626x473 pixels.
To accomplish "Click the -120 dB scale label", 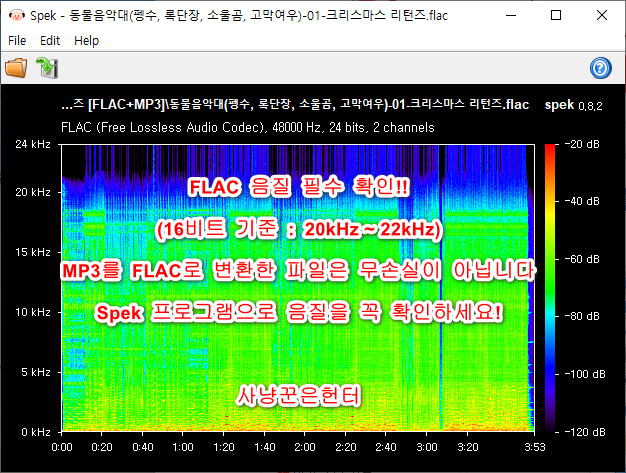I will pyautogui.click(x=585, y=432).
